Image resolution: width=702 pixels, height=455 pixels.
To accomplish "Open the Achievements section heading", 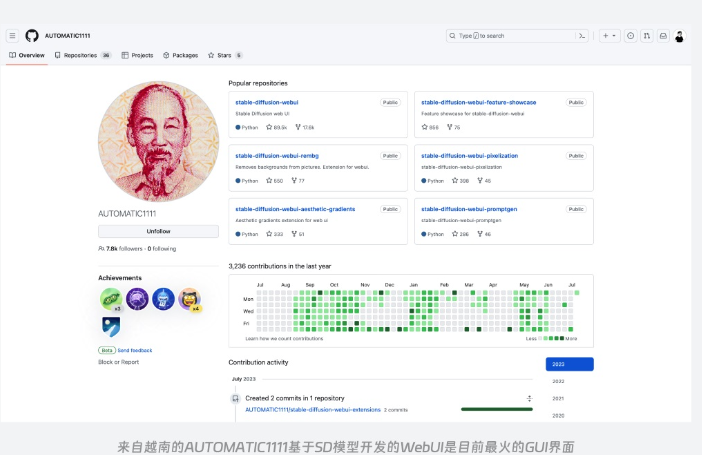I will pyautogui.click(x=120, y=278).
